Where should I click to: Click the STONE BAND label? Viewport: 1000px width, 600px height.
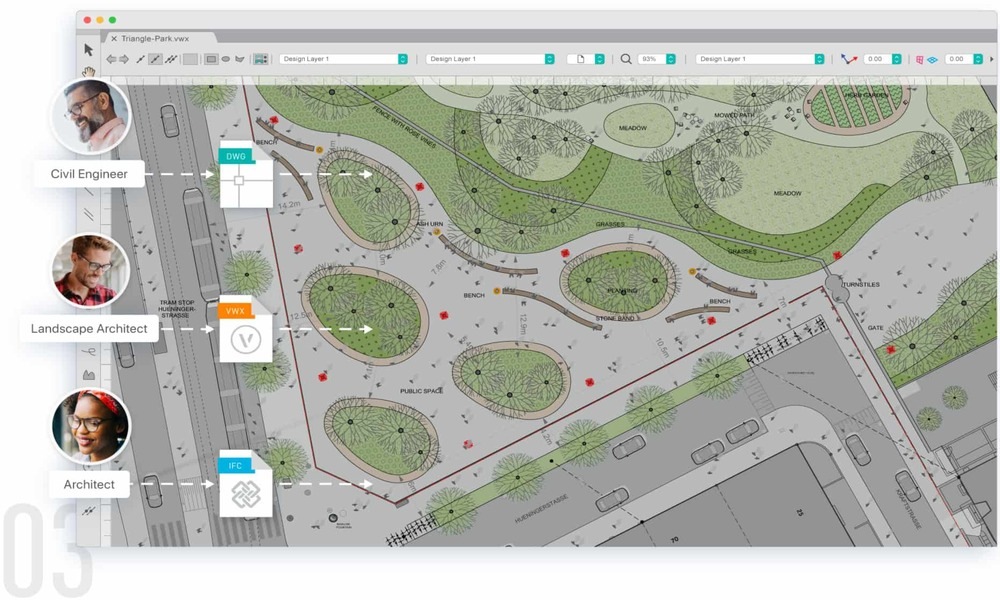click(x=615, y=318)
